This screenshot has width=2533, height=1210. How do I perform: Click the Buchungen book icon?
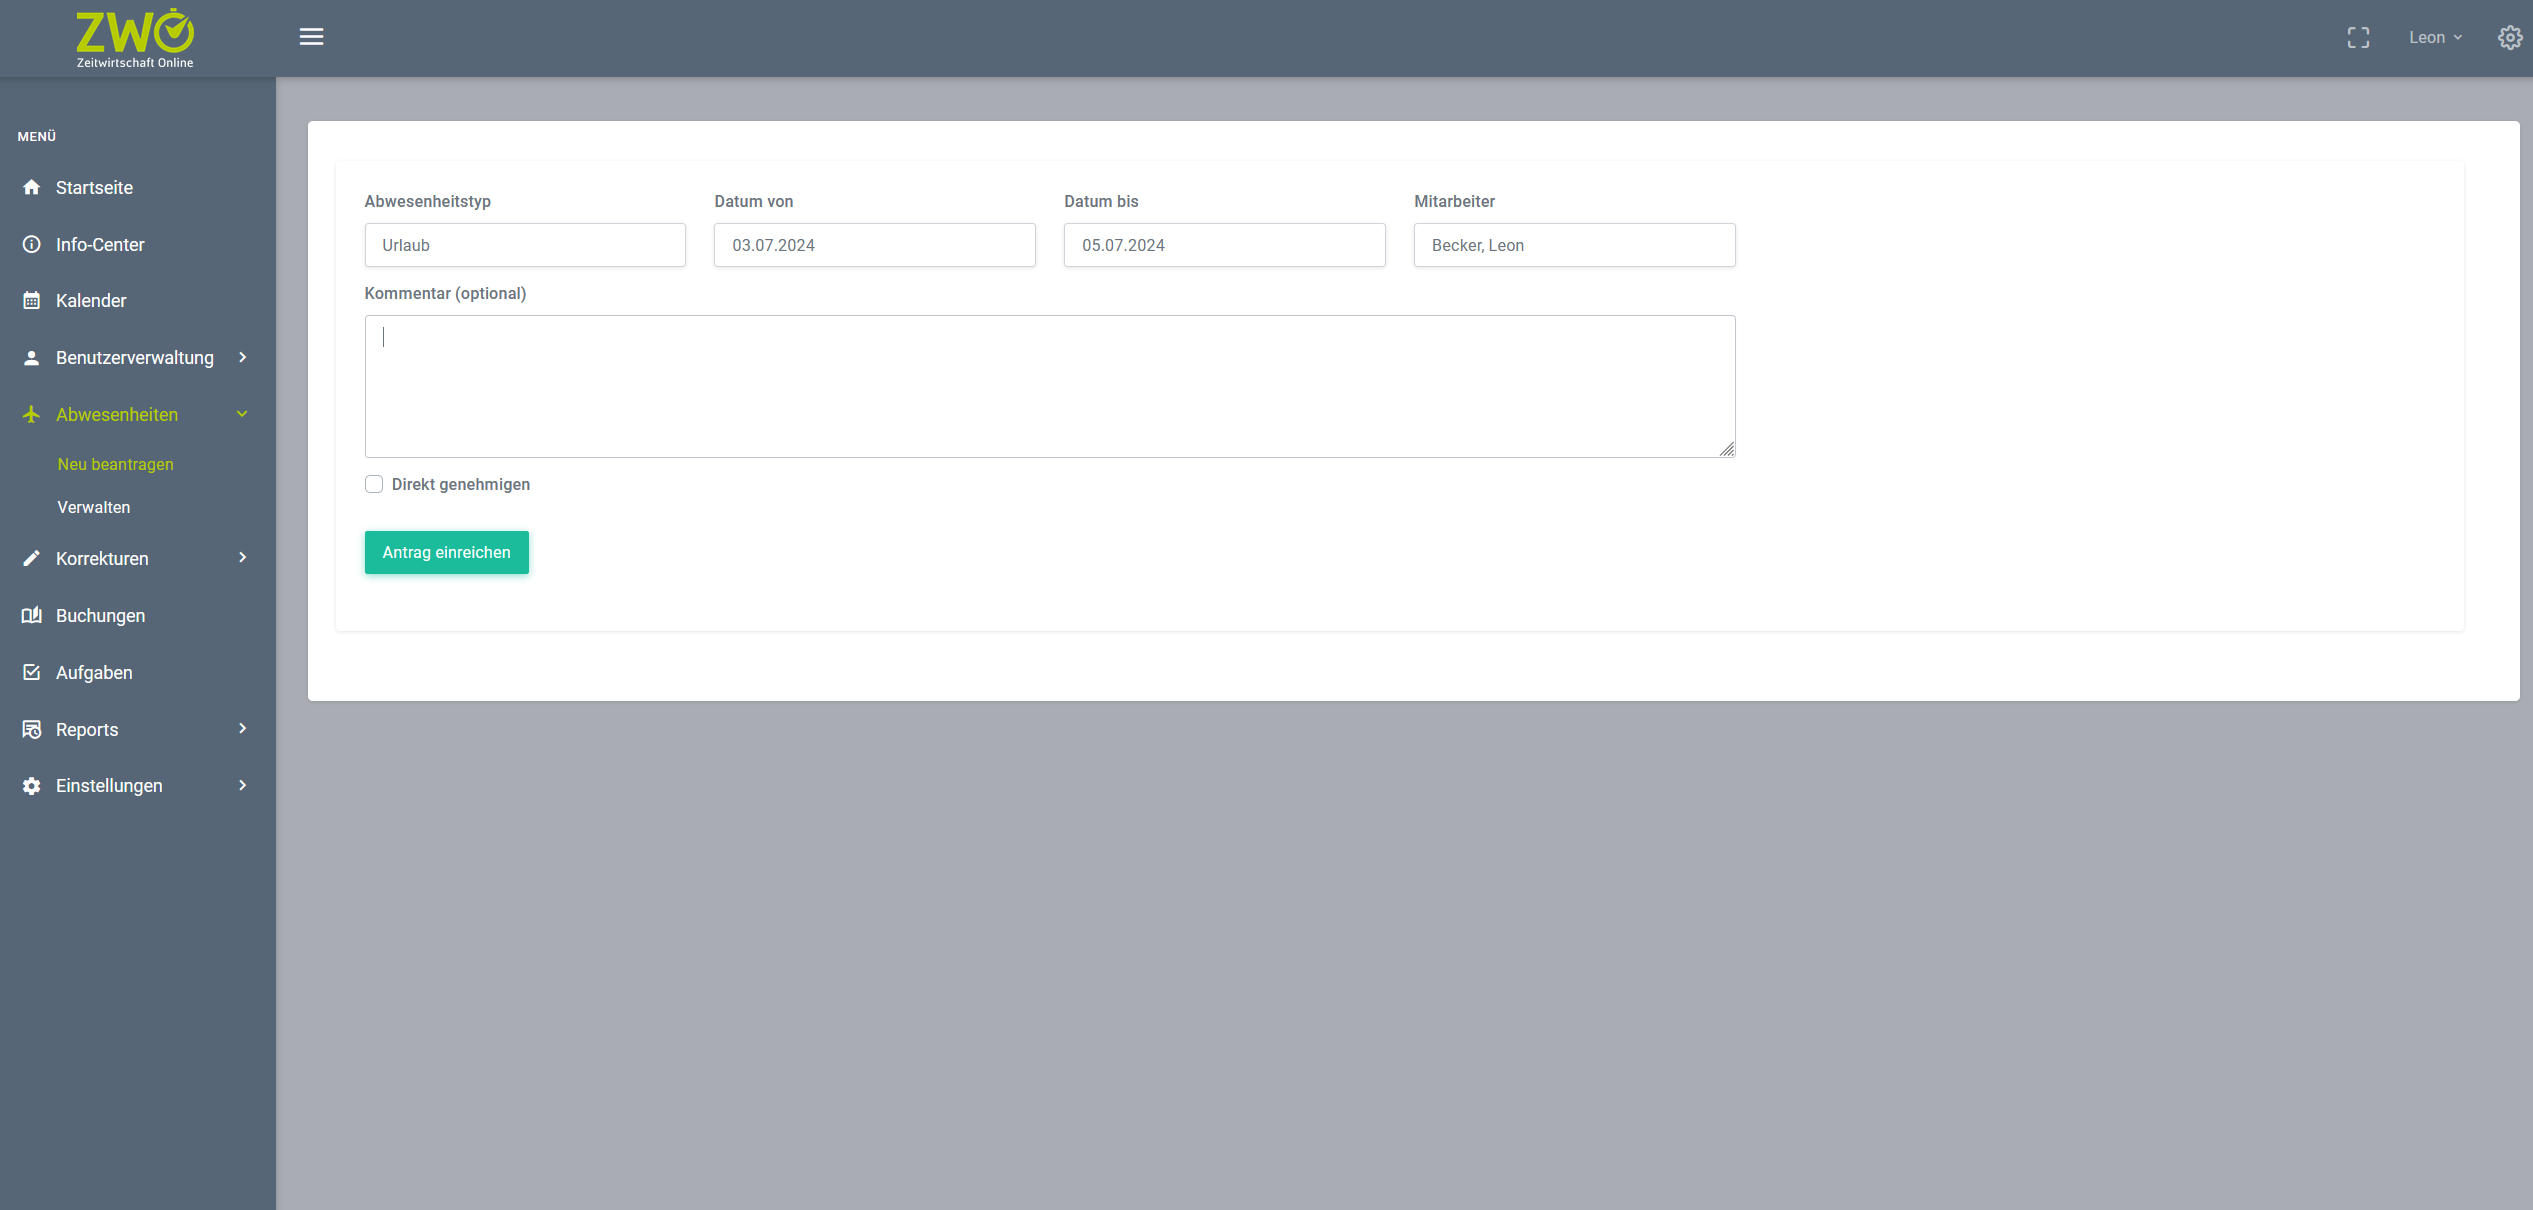[x=32, y=616]
